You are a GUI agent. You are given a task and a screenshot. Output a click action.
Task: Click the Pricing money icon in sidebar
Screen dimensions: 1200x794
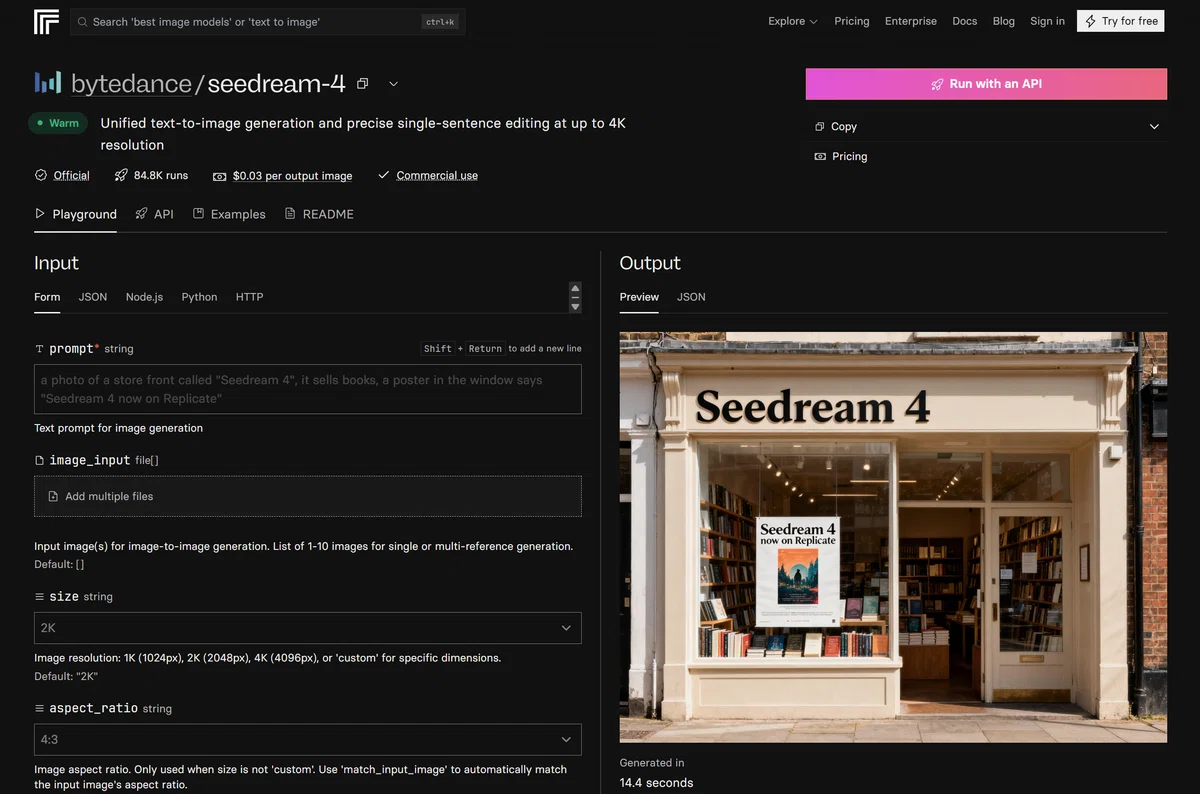tap(820, 157)
